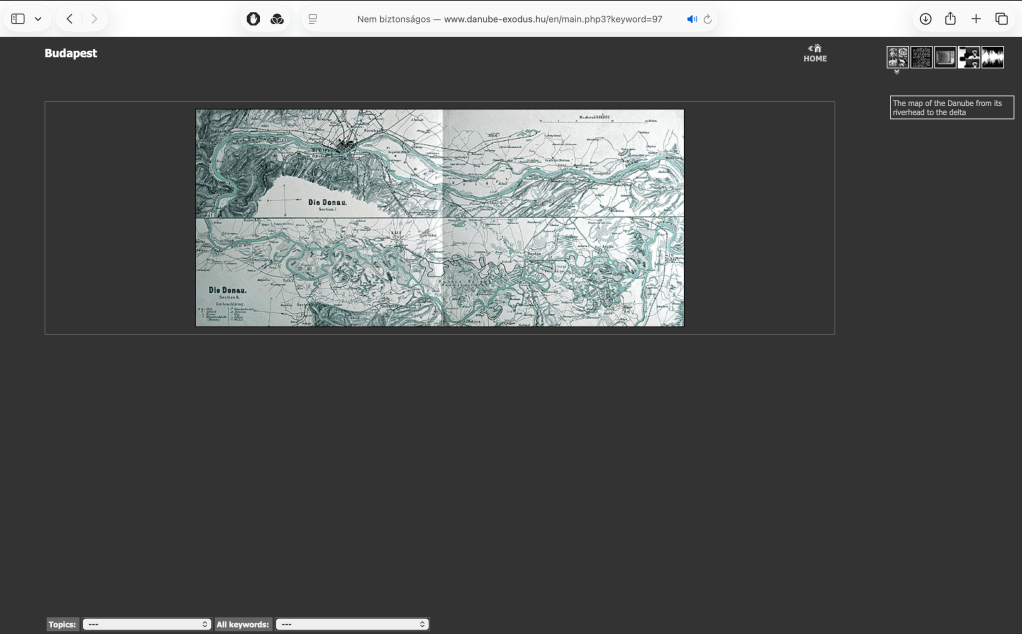
Task: Click the Danube map caption box
Action: point(952,108)
